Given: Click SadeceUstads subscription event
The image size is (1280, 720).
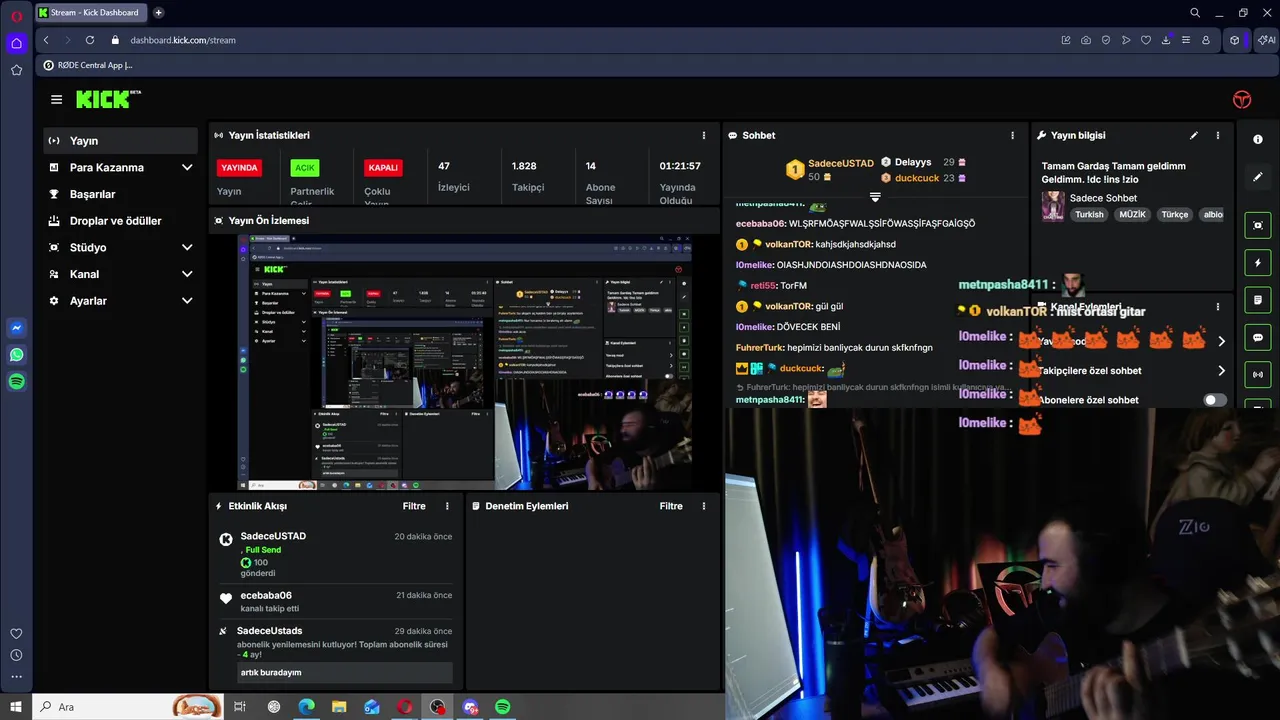Looking at the screenshot, I should pyautogui.click(x=270, y=631).
